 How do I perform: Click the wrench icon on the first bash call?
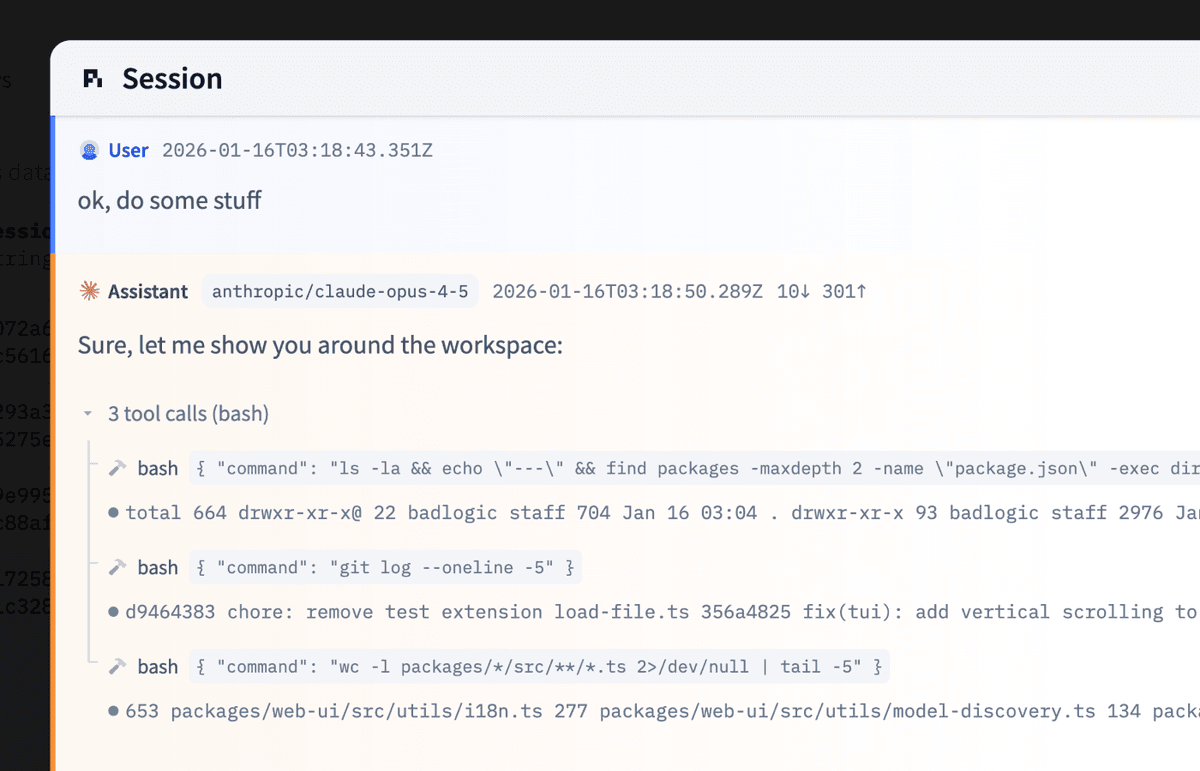click(x=119, y=467)
